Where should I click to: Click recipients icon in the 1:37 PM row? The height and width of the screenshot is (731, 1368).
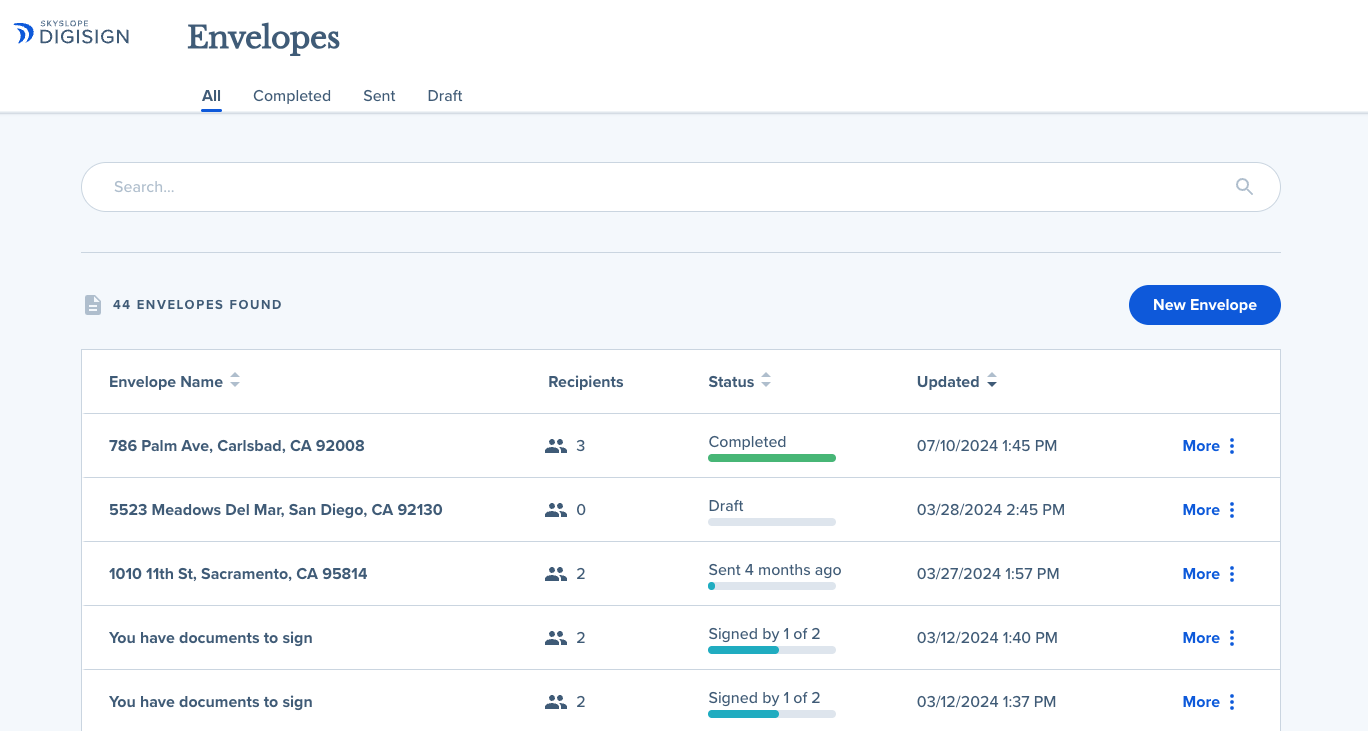click(556, 702)
